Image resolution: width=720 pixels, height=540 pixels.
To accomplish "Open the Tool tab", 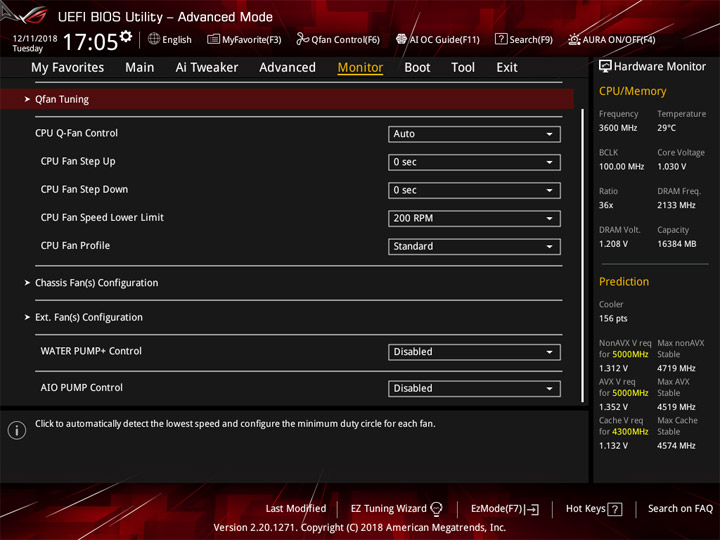I will (463, 68).
